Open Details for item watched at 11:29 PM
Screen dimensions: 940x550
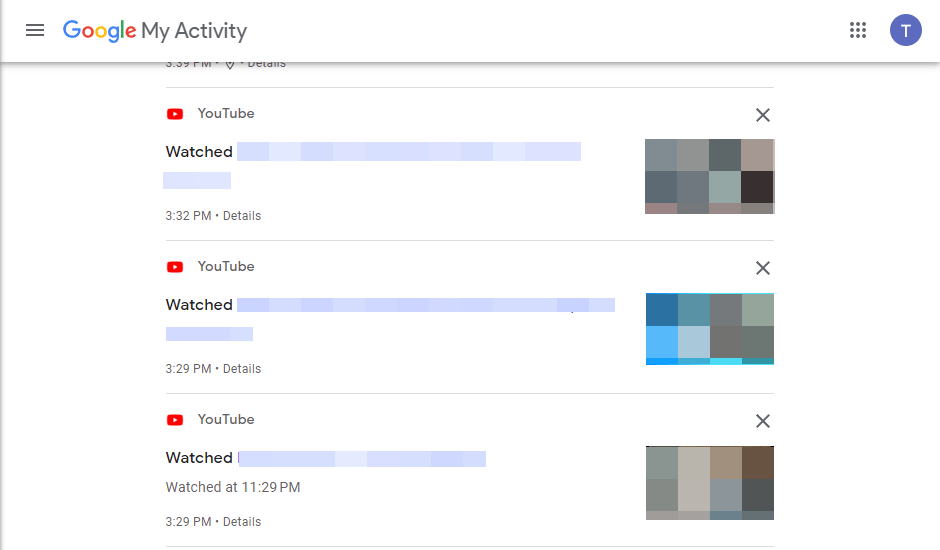[x=242, y=522]
